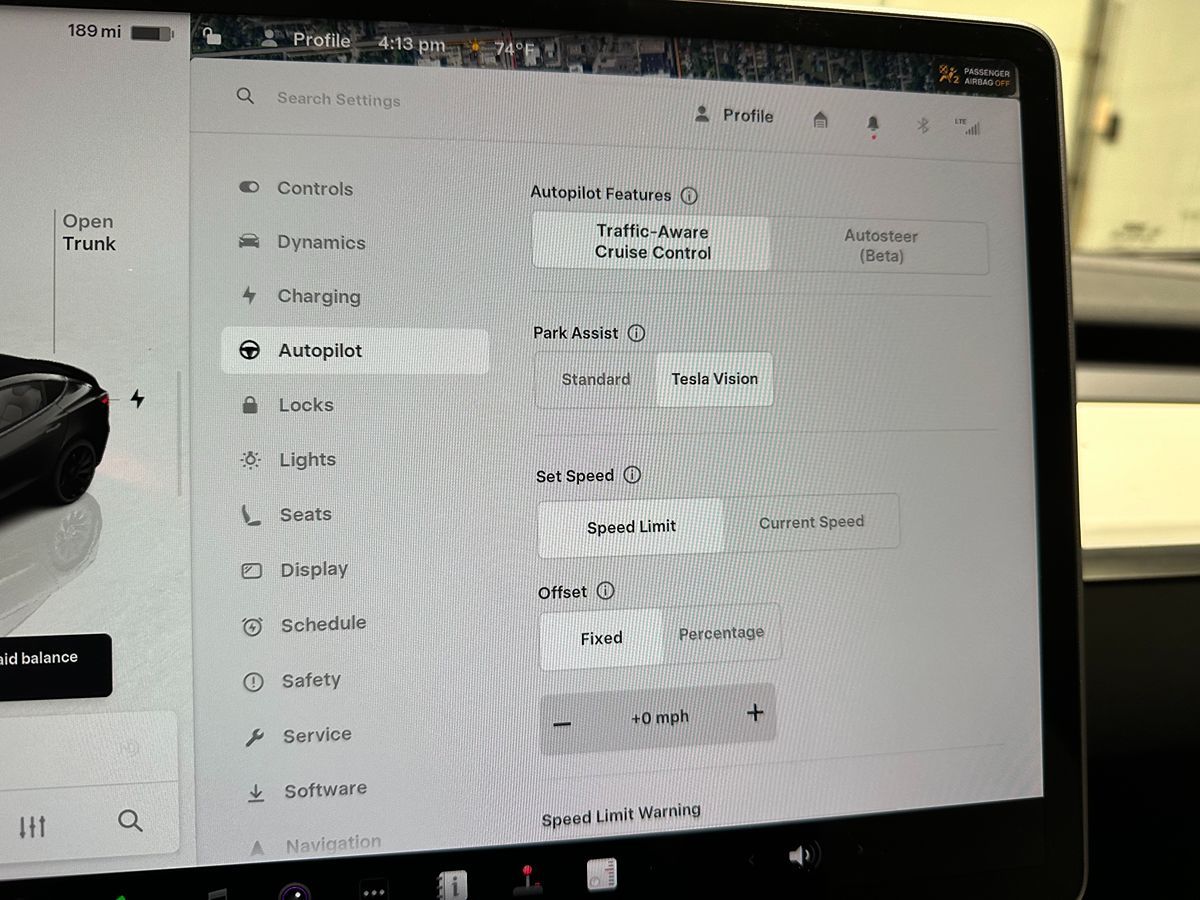The height and width of the screenshot is (900, 1200).
Task: Open the energy/calendar app icon in bottom bar
Action: [601, 874]
